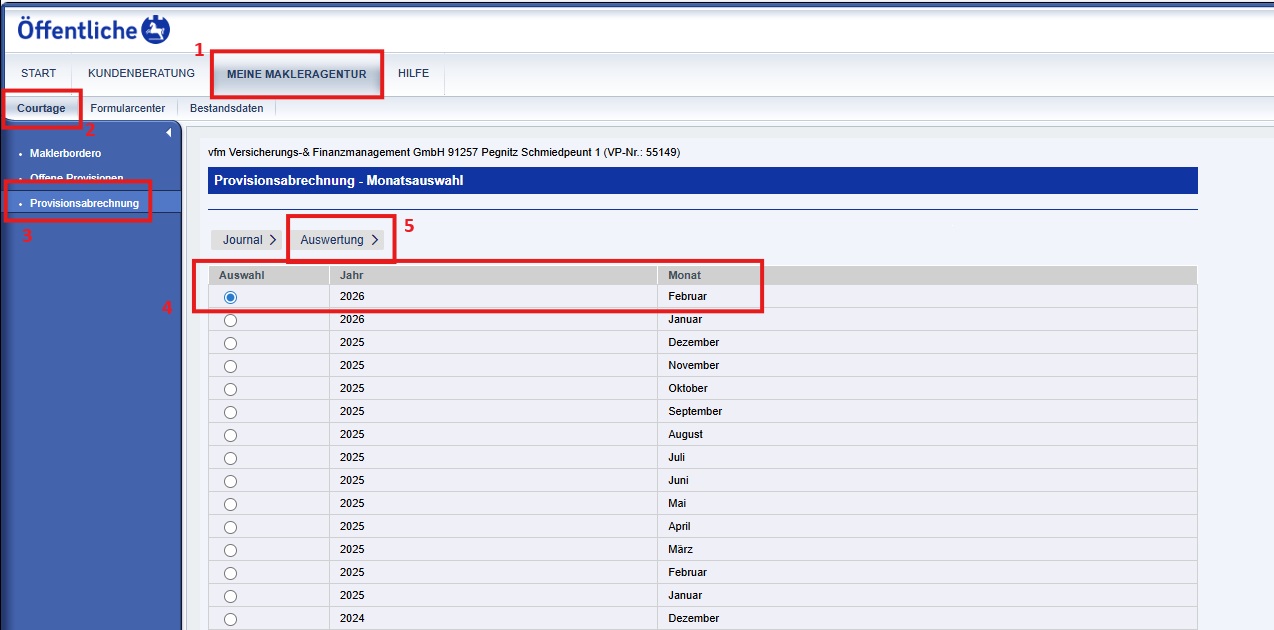Click the Öffentliche horse logo icon
1274x630 pixels.
coord(156,30)
